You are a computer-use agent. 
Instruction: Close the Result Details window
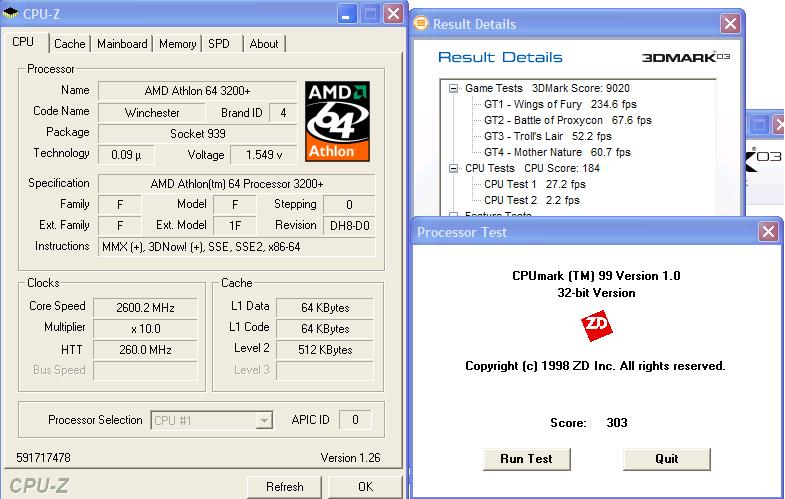click(730, 23)
